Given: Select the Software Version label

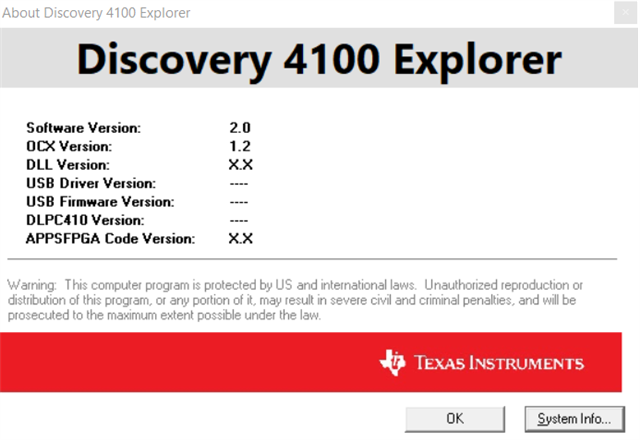Looking at the screenshot, I should click(84, 128).
